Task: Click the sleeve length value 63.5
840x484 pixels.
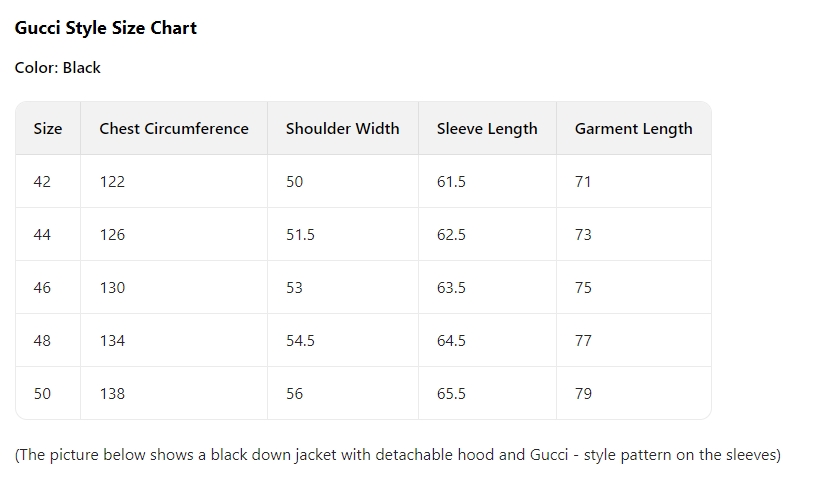Action: click(451, 288)
